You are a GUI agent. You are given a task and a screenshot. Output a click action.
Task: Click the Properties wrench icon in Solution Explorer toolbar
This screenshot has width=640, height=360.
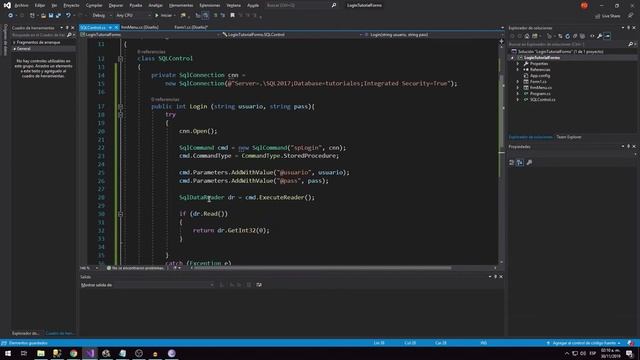point(600,36)
